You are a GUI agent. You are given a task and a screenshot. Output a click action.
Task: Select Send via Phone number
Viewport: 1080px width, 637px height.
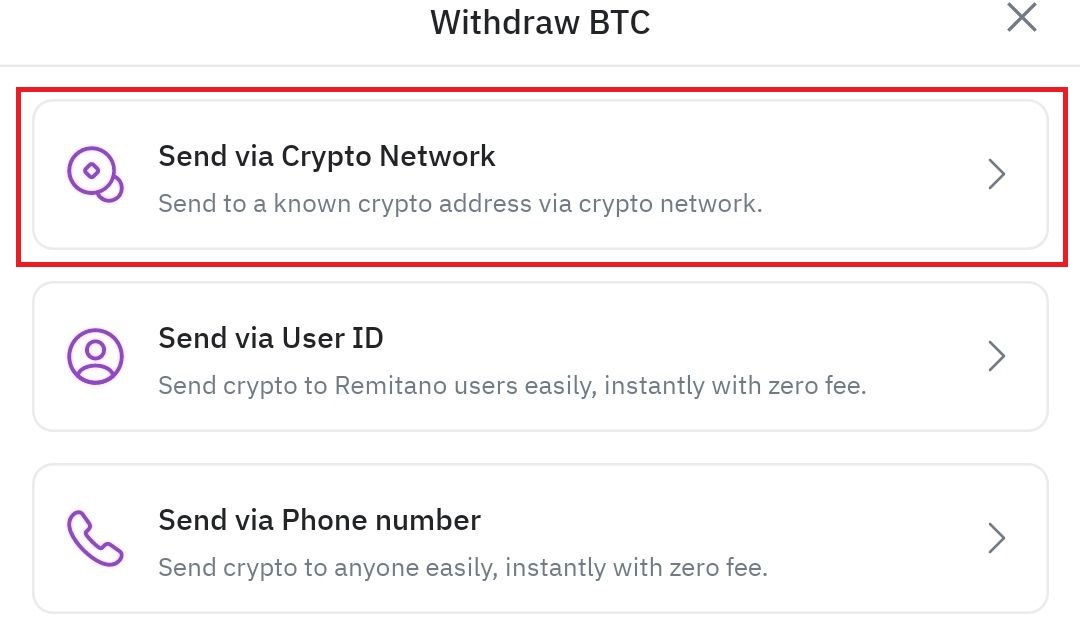point(540,538)
